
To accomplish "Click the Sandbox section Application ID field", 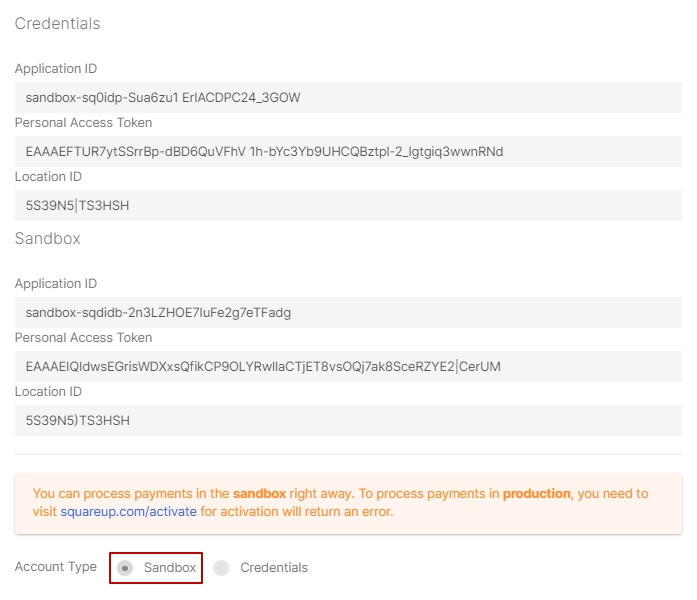I will pyautogui.click(x=347, y=312).
